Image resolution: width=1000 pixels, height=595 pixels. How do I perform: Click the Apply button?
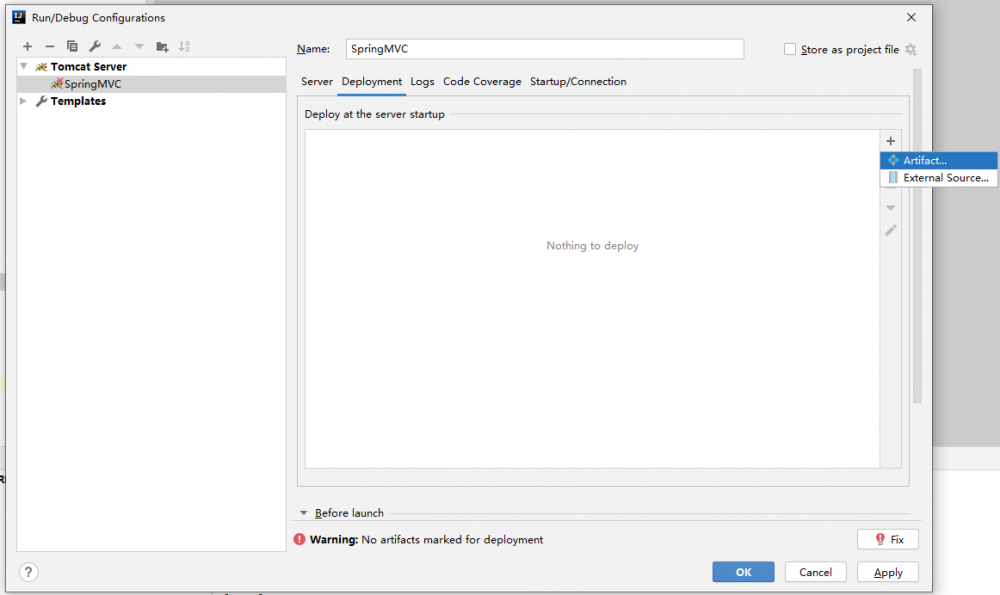point(888,572)
